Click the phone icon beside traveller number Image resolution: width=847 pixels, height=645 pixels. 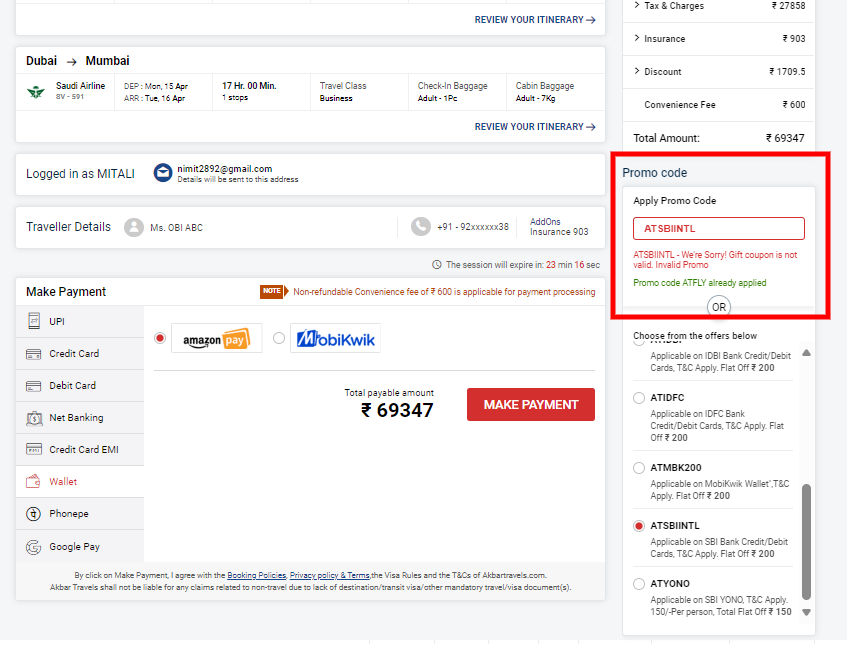pyautogui.click(x=421, y=227)
